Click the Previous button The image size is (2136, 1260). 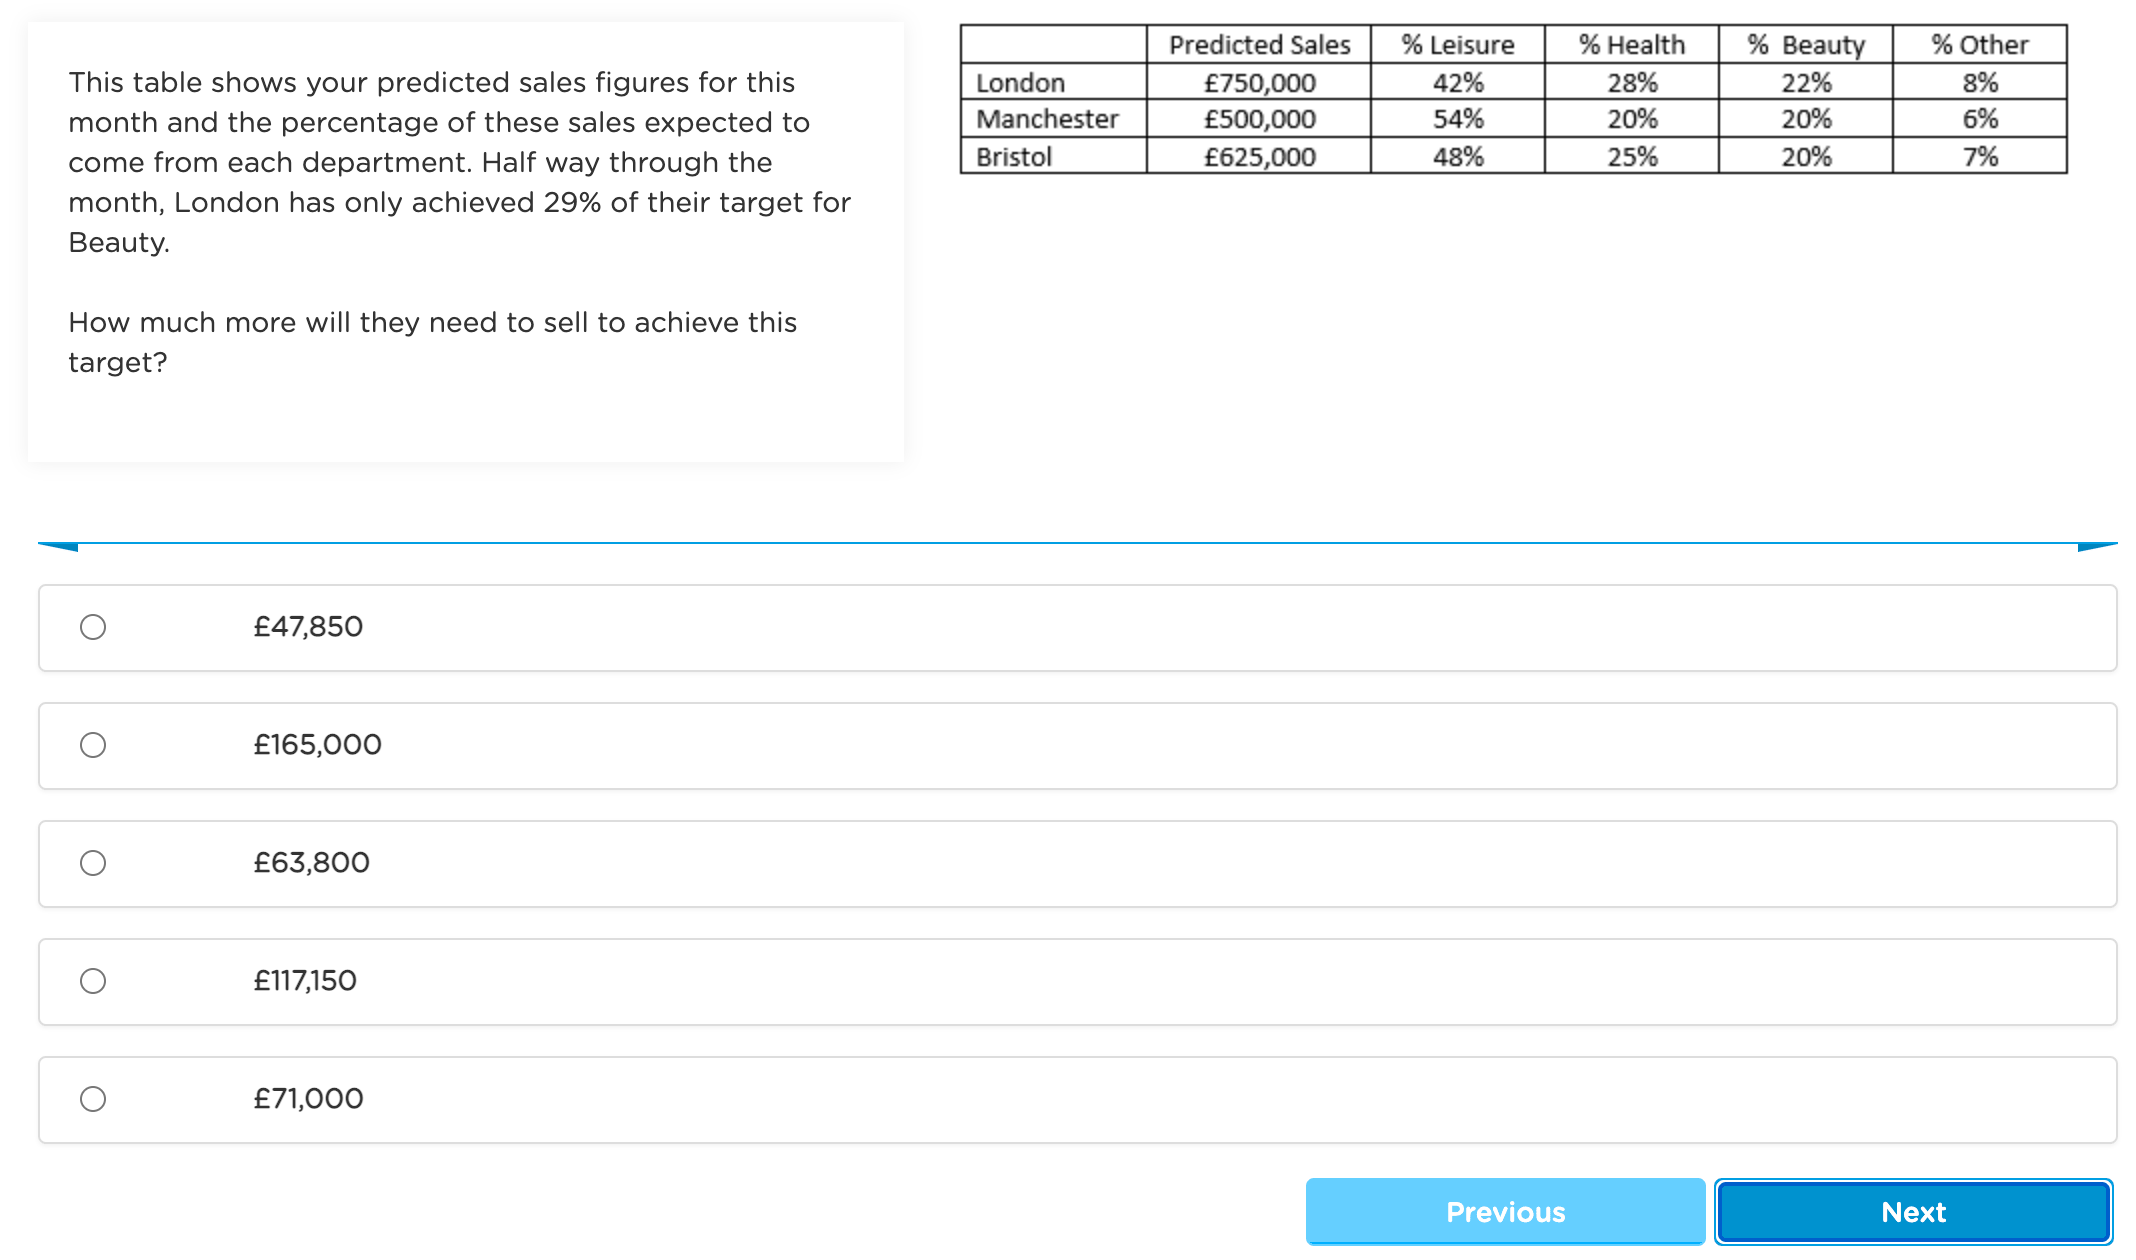point(1503,1212)
